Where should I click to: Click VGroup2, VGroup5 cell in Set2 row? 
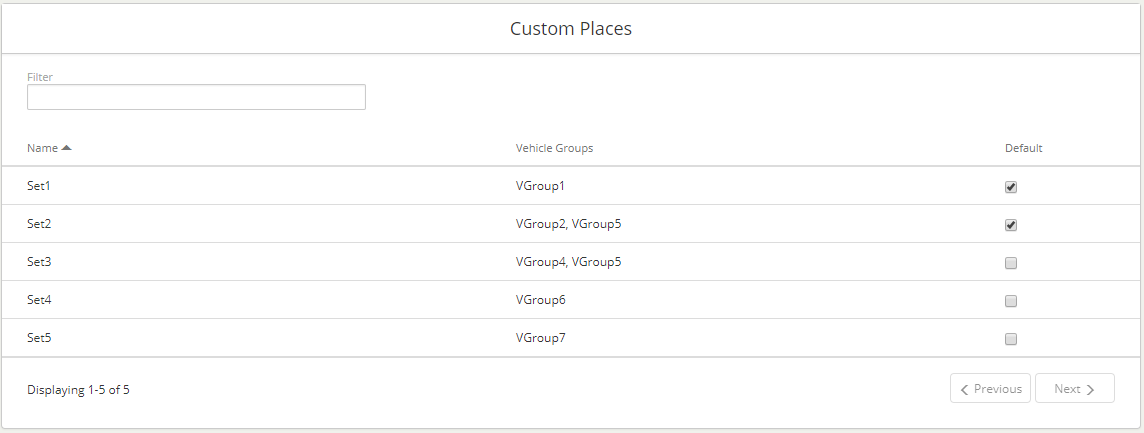[568, 224]
